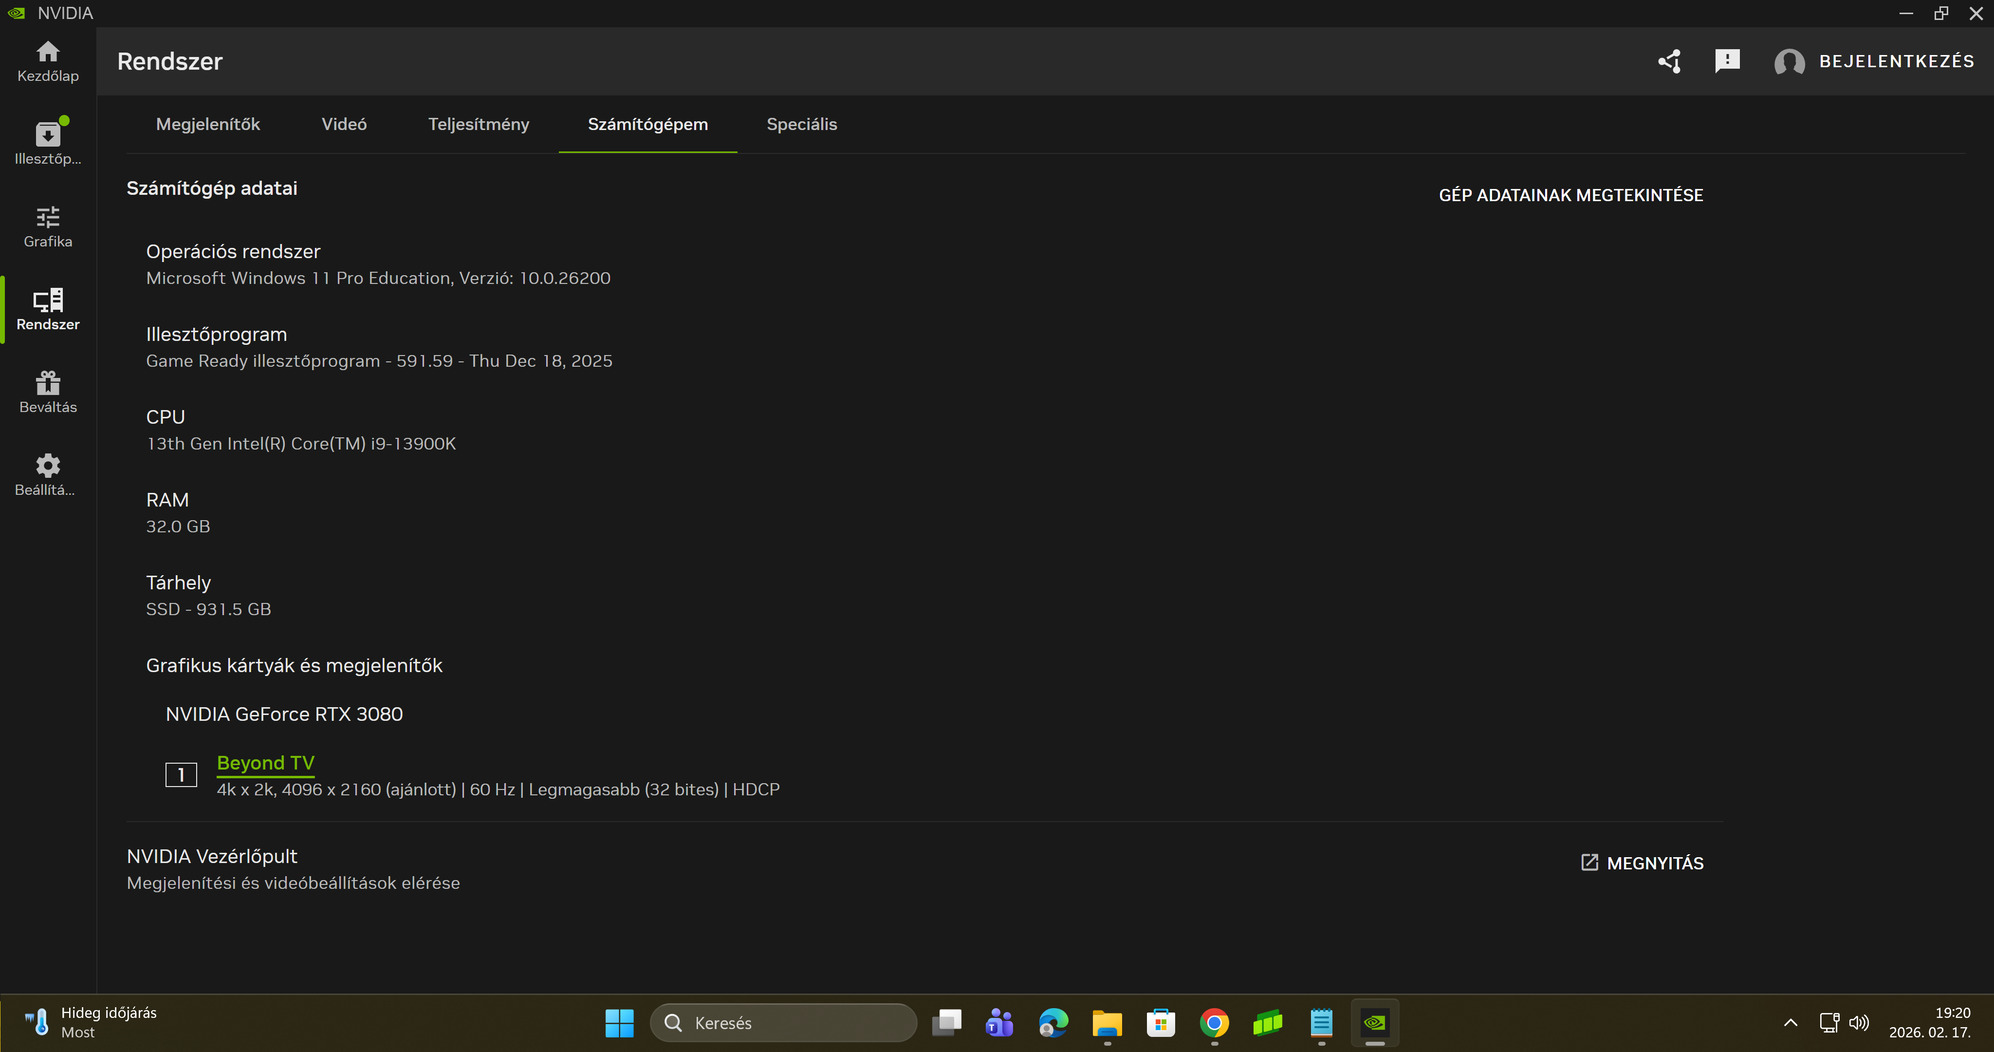The height and width of the screenshot is (1052, 1994).
Task: Click the Számítógép adatai heading
Action: 212,188
